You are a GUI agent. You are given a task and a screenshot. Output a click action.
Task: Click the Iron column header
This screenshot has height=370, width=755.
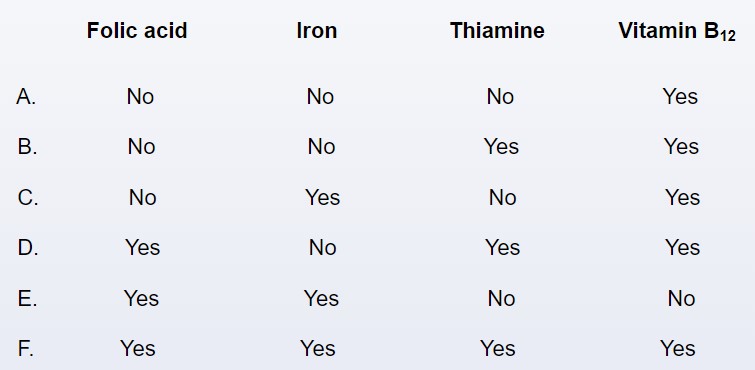click(317, 31)
